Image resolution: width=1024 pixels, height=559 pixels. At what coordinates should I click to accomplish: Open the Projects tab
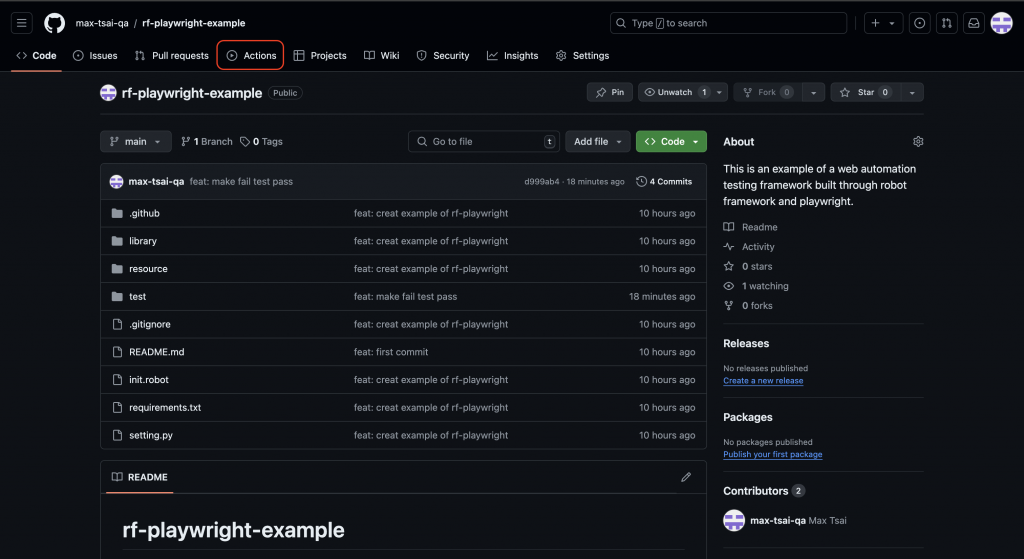tap(320, 56)
